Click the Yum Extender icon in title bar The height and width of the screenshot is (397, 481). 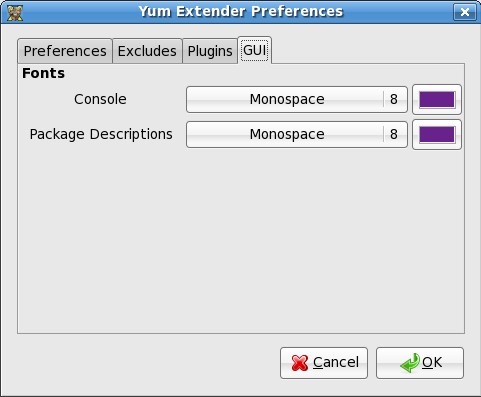(15, 12)
